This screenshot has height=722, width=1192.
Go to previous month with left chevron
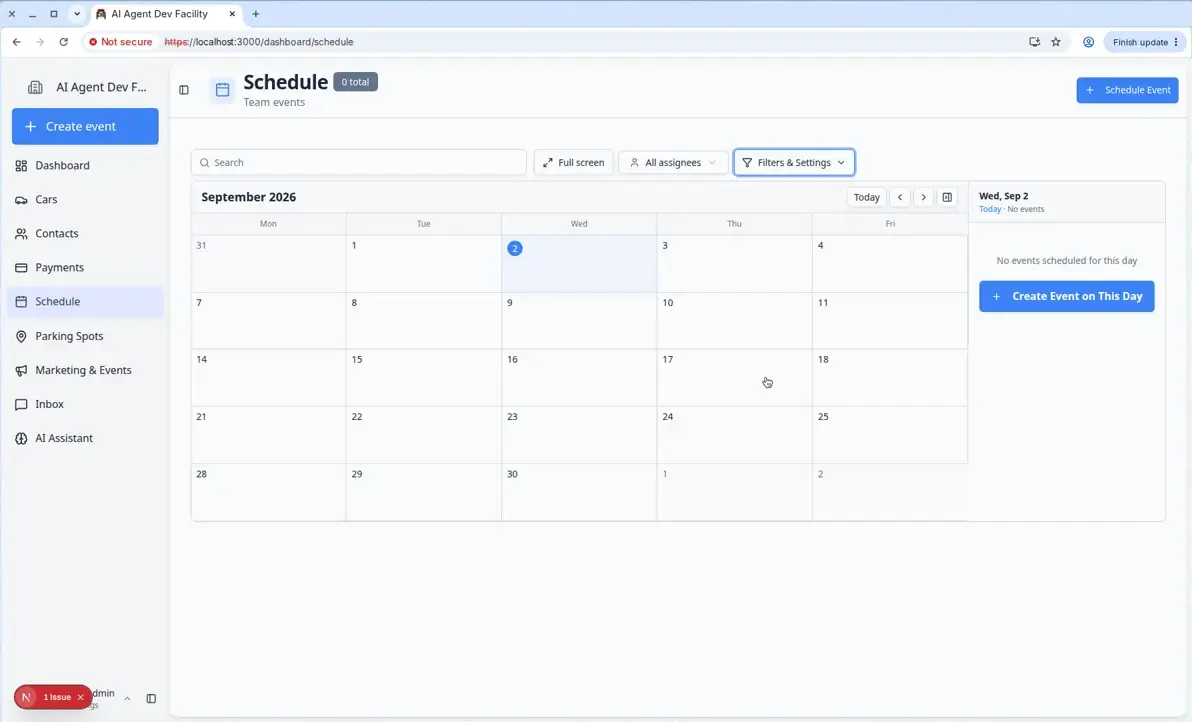pos(900,197)
